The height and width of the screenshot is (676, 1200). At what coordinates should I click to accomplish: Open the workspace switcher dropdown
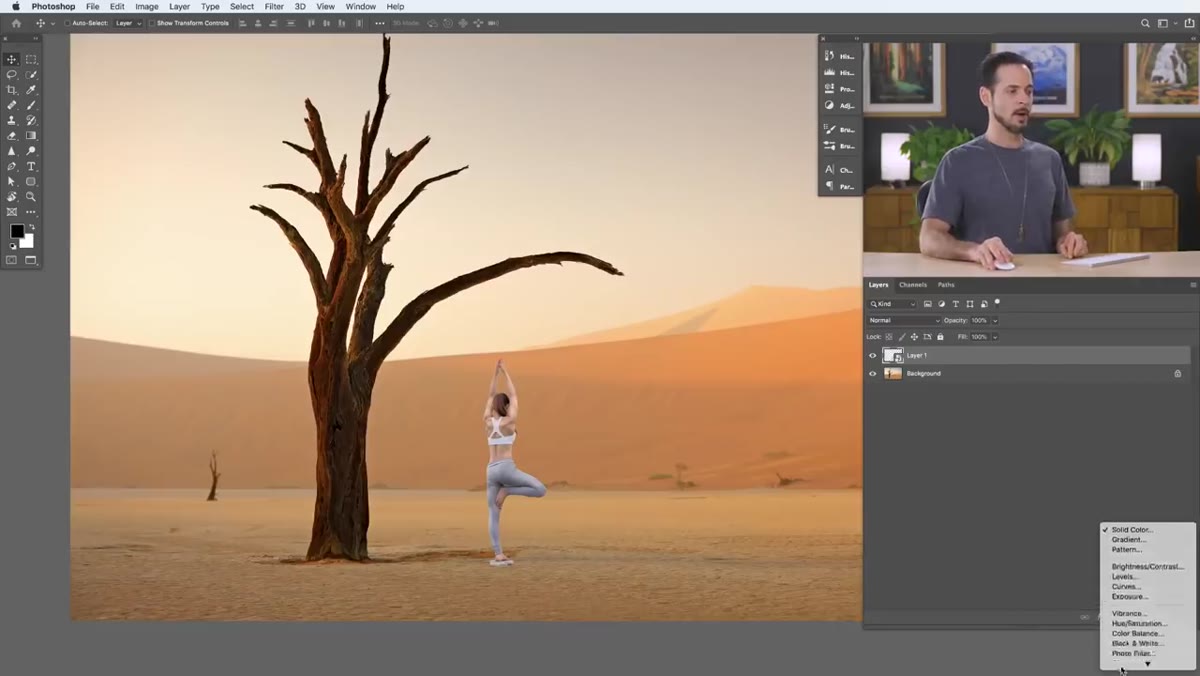click(x=1166, y=23)
